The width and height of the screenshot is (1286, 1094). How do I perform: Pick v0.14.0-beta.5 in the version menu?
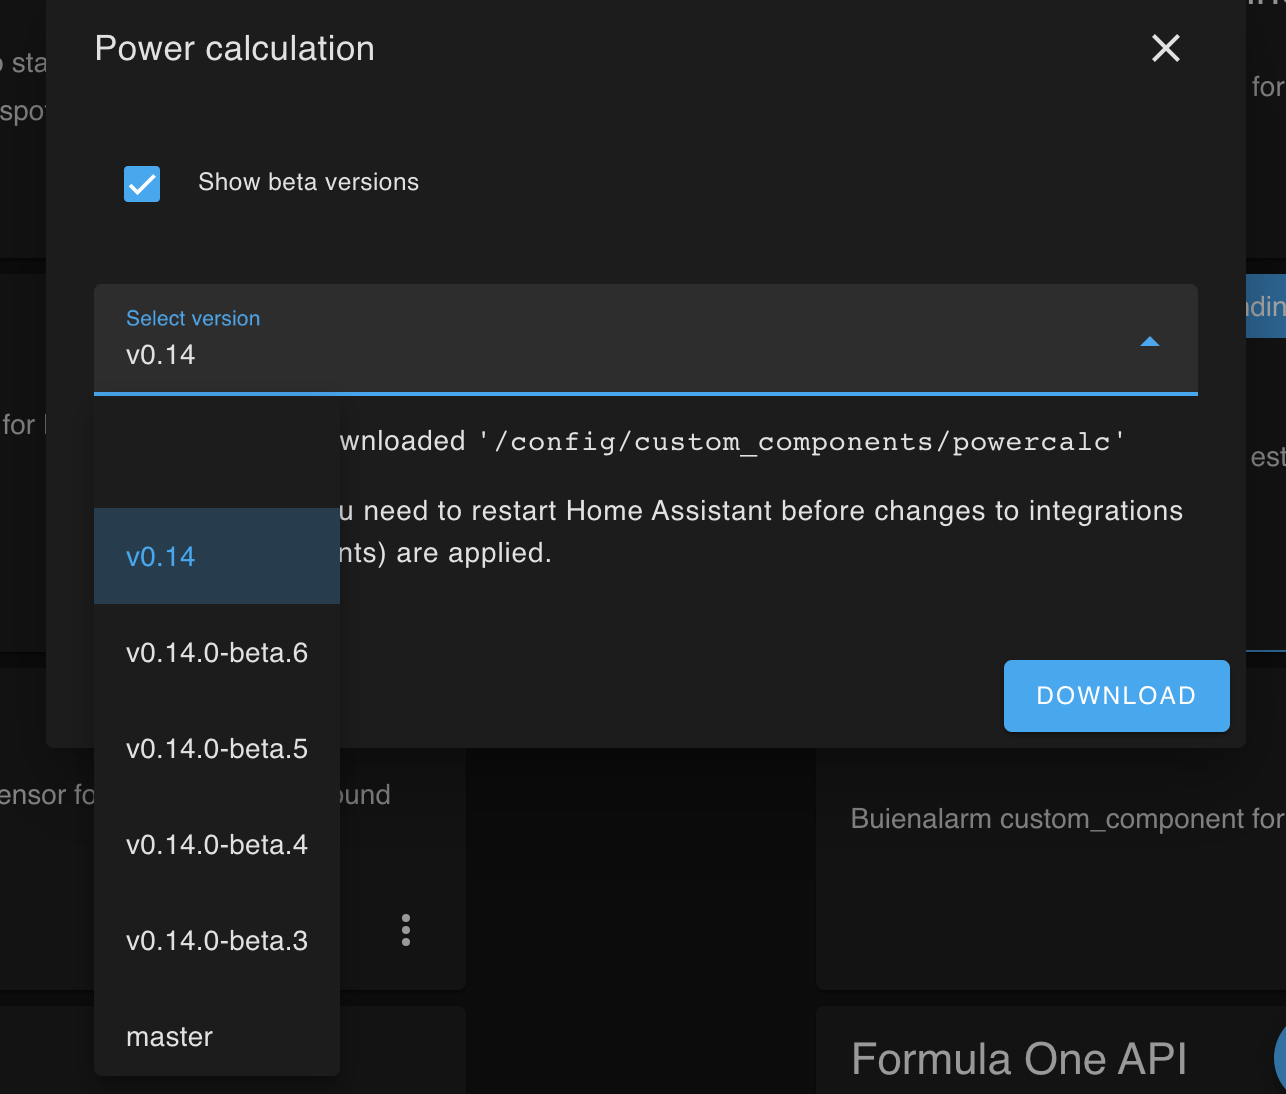point(216,748)
